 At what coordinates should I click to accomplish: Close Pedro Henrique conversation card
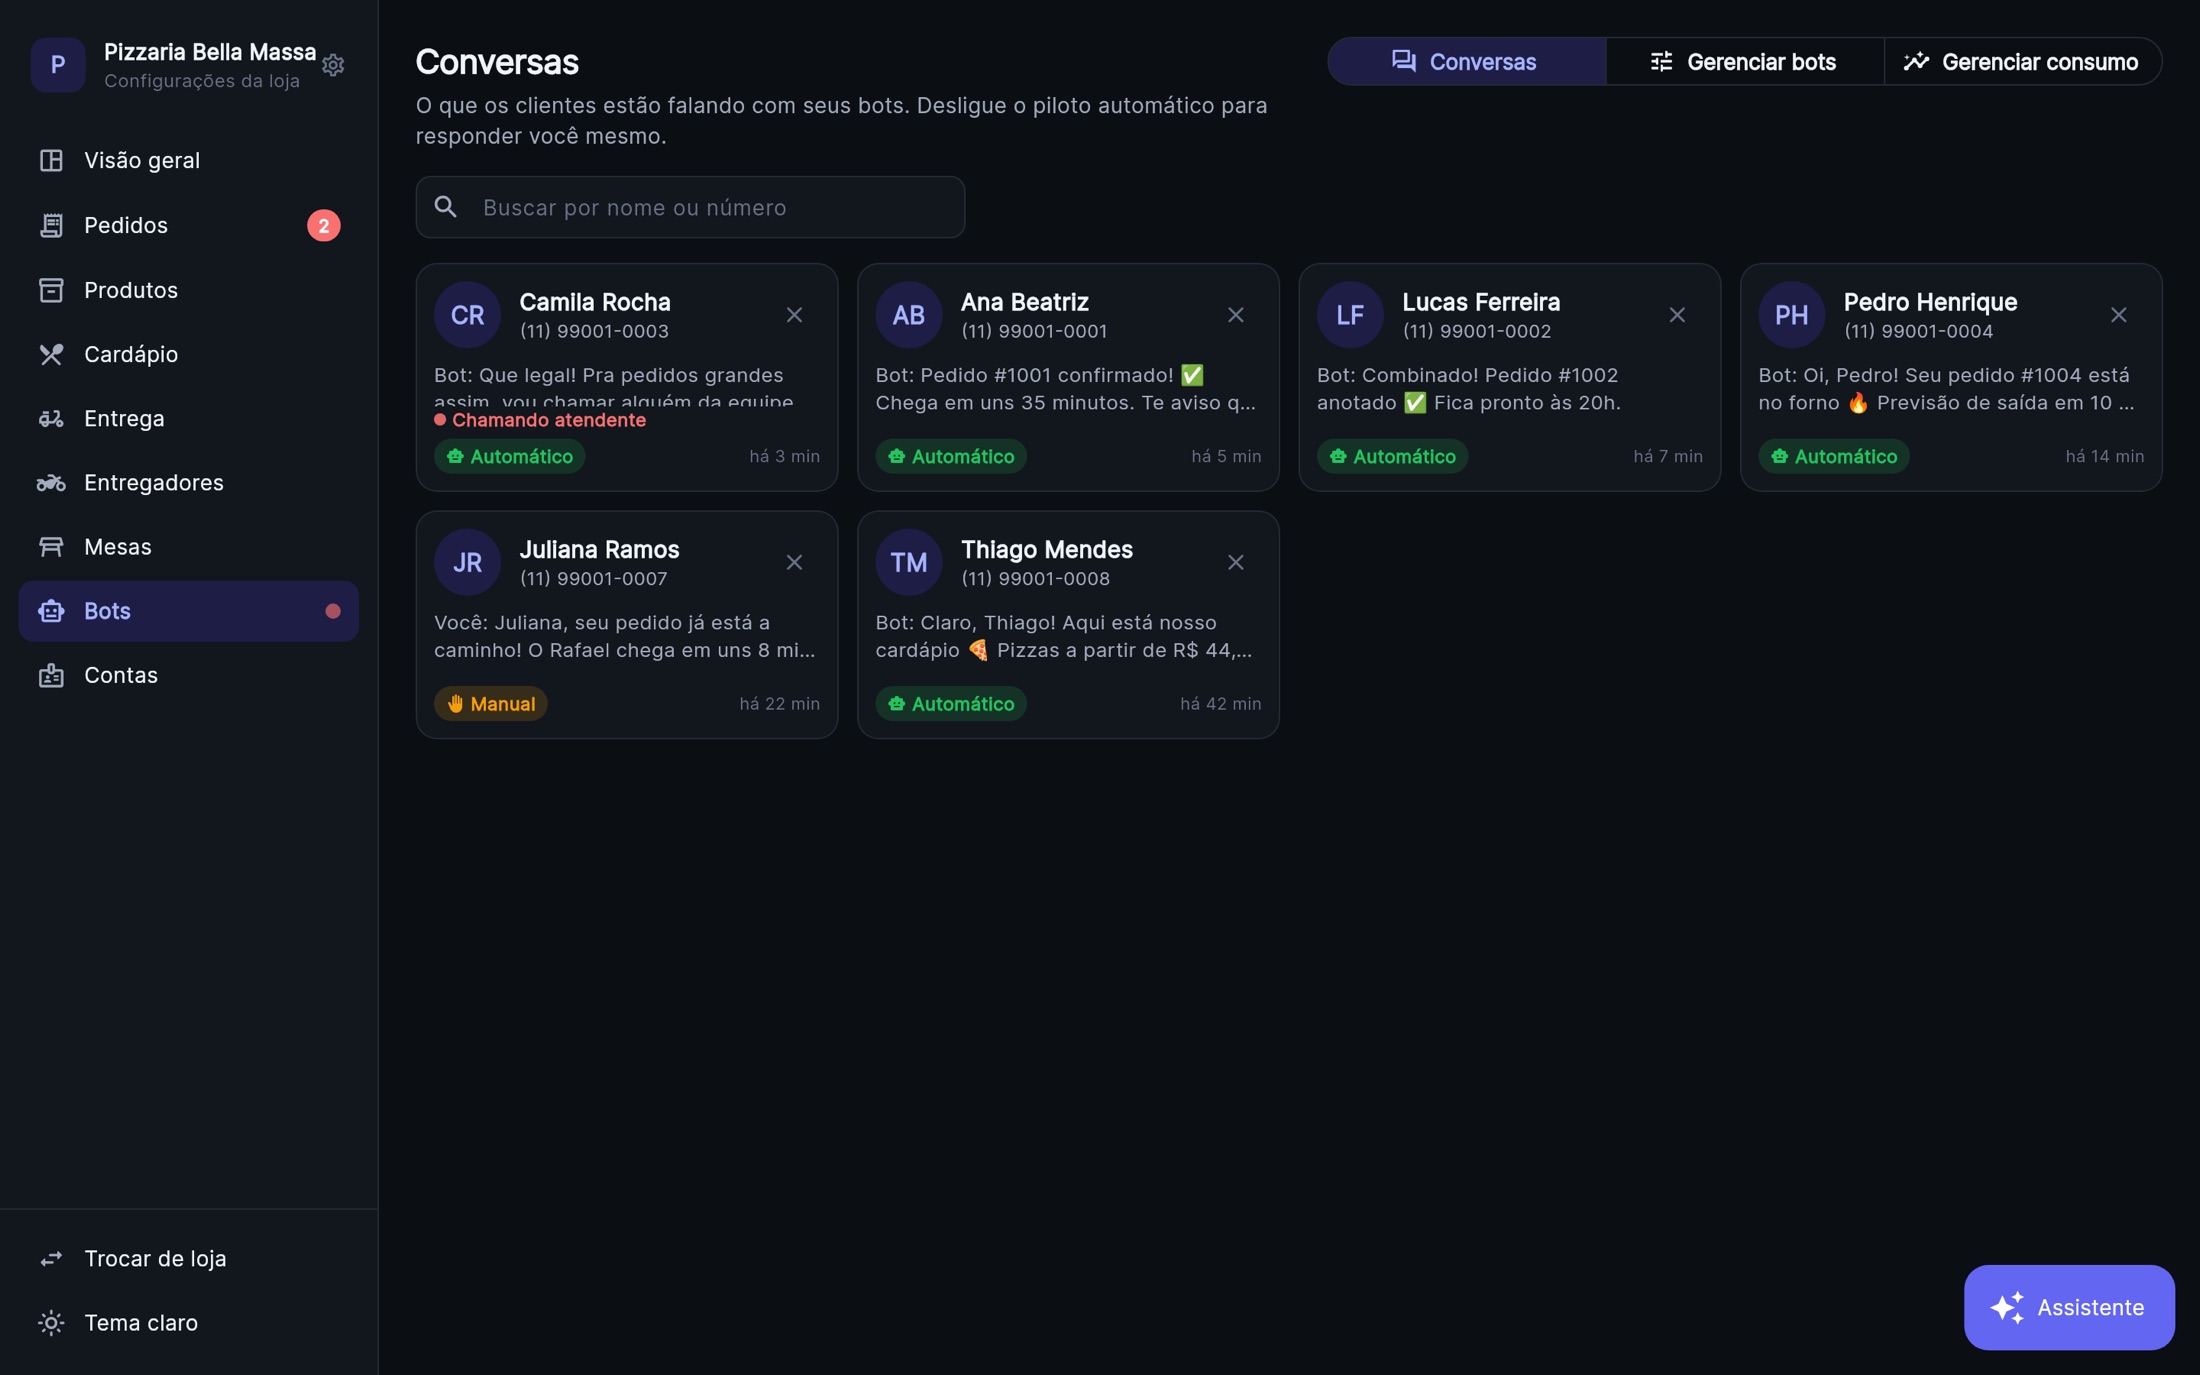[x=2118, y=315]
